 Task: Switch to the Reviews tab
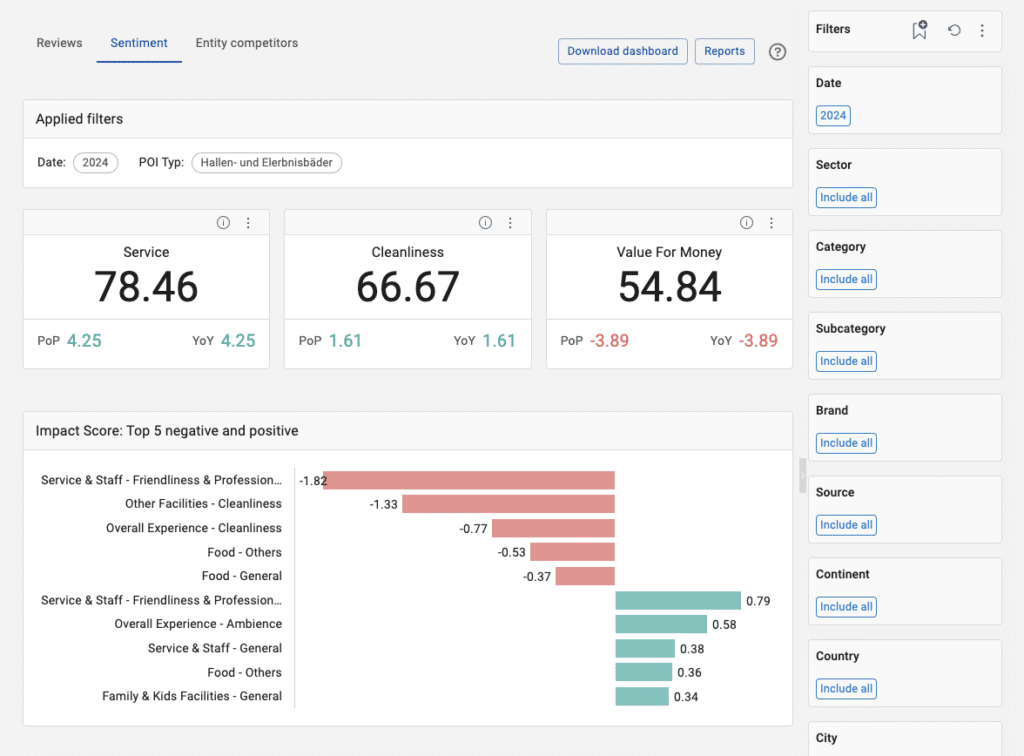coord(59,43)
